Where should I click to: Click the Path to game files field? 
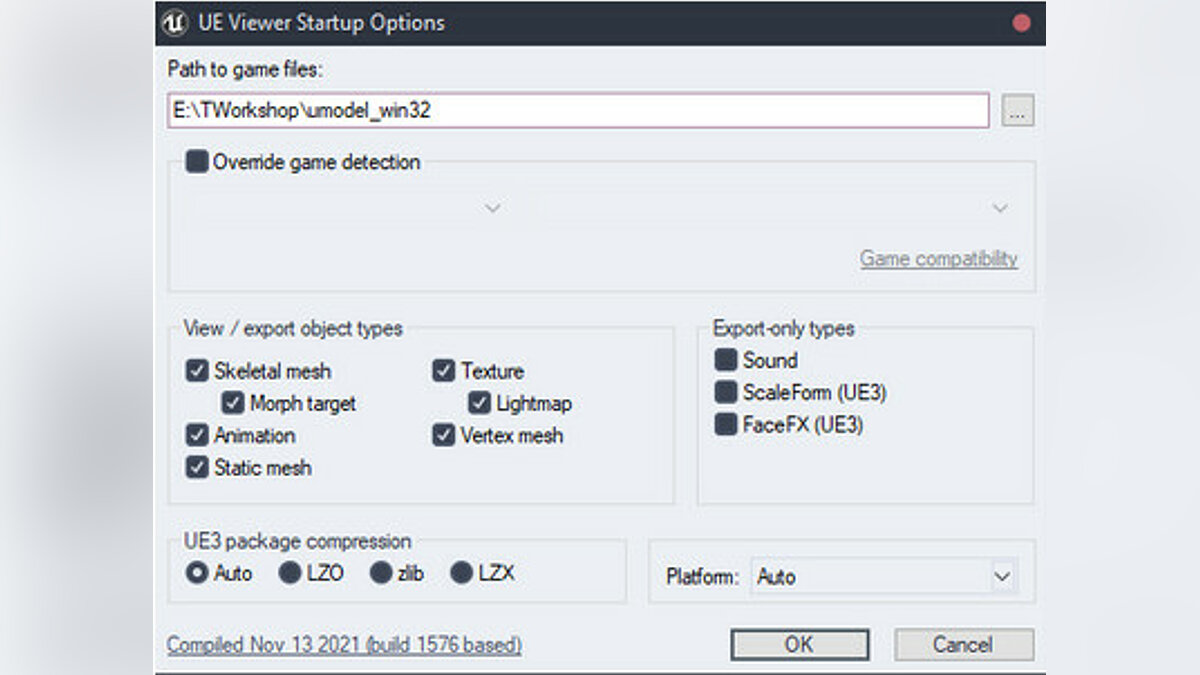coord(578,111)
